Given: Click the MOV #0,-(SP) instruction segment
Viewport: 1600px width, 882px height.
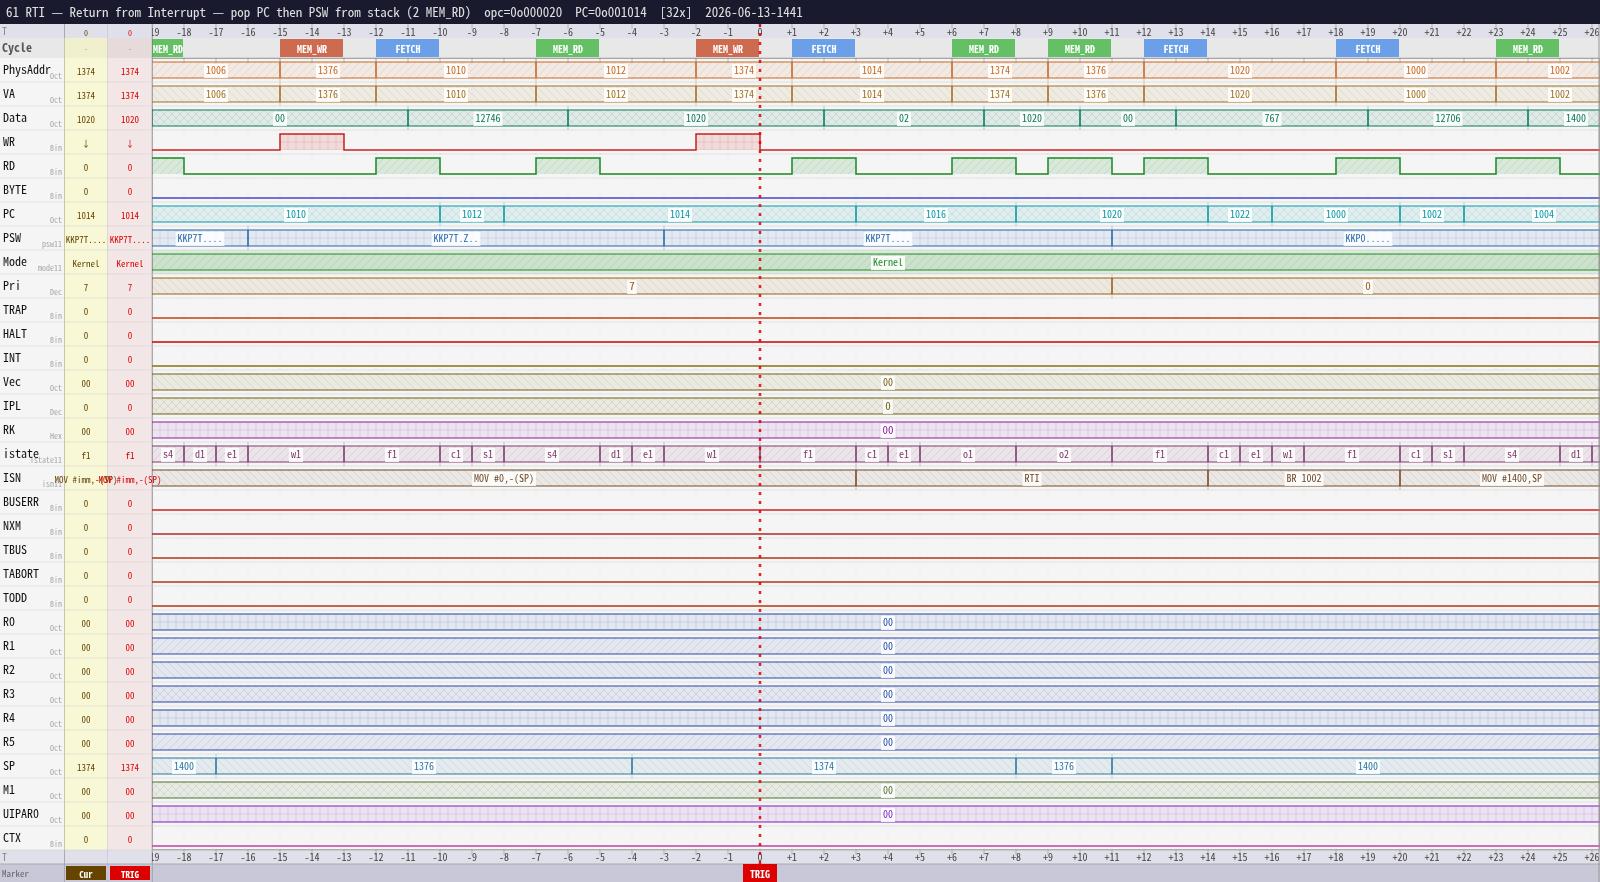Looking at the screenshot, I should click(x=504, y=479).
